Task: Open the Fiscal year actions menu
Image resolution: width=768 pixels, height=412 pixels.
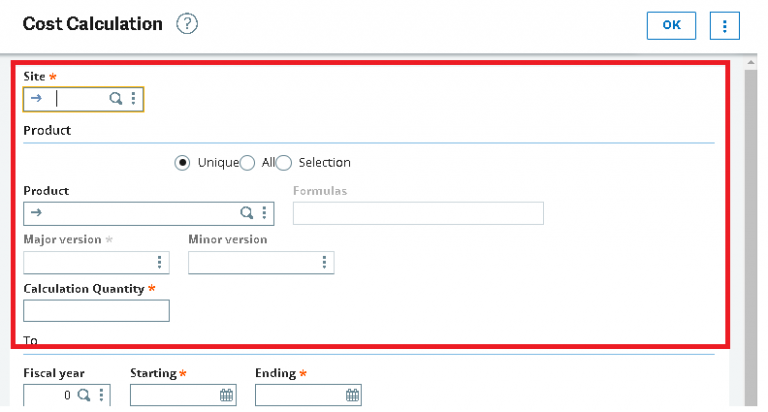Action: point(101,395)
